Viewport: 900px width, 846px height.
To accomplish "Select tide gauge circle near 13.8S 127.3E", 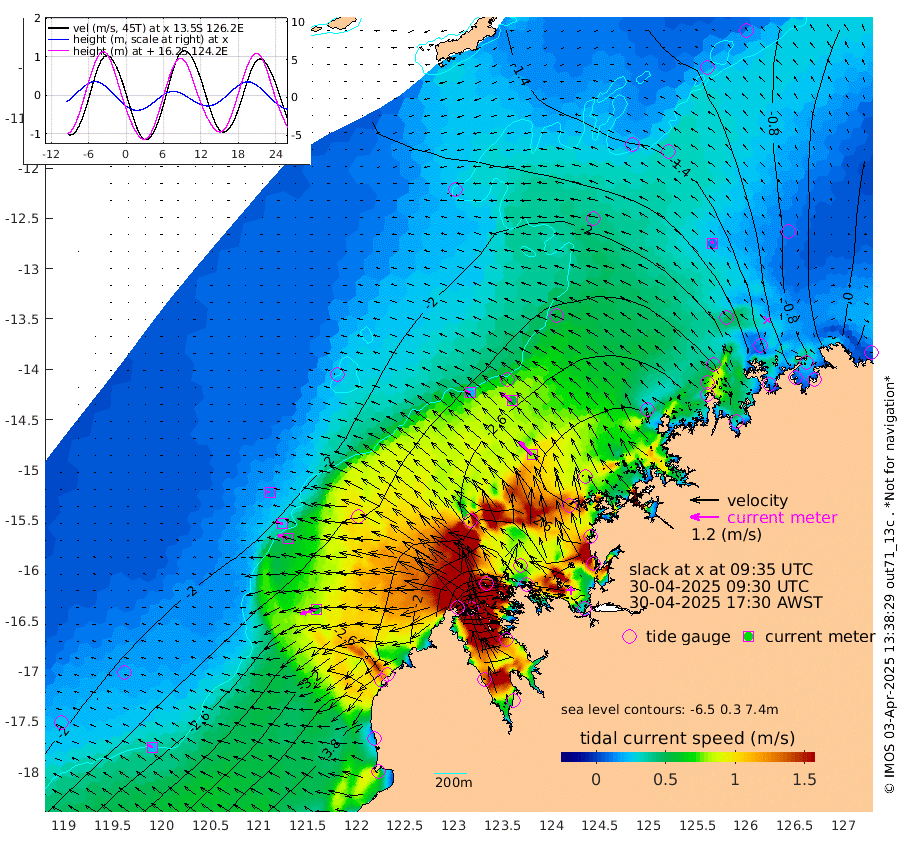I will 871,352.
